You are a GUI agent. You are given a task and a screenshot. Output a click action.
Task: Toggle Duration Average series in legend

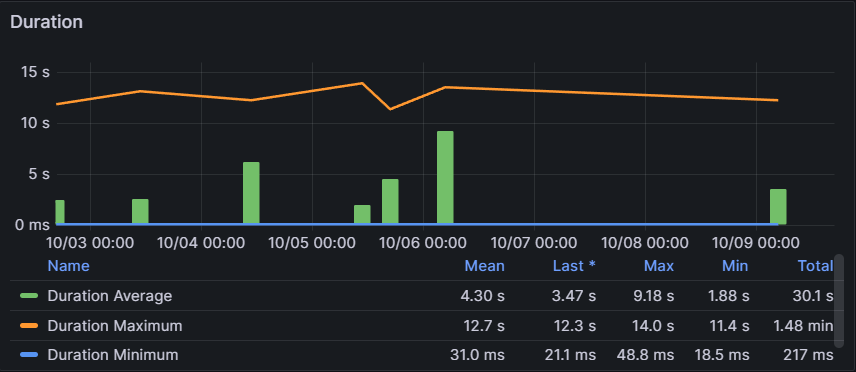[x=110, y=296]
